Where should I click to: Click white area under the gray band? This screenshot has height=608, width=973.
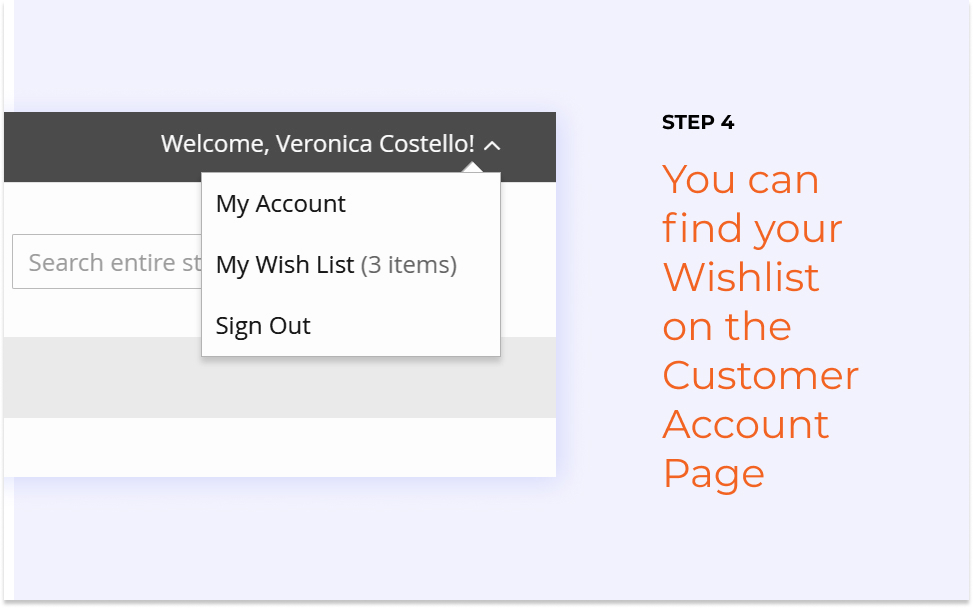click(x=280, y=447)
